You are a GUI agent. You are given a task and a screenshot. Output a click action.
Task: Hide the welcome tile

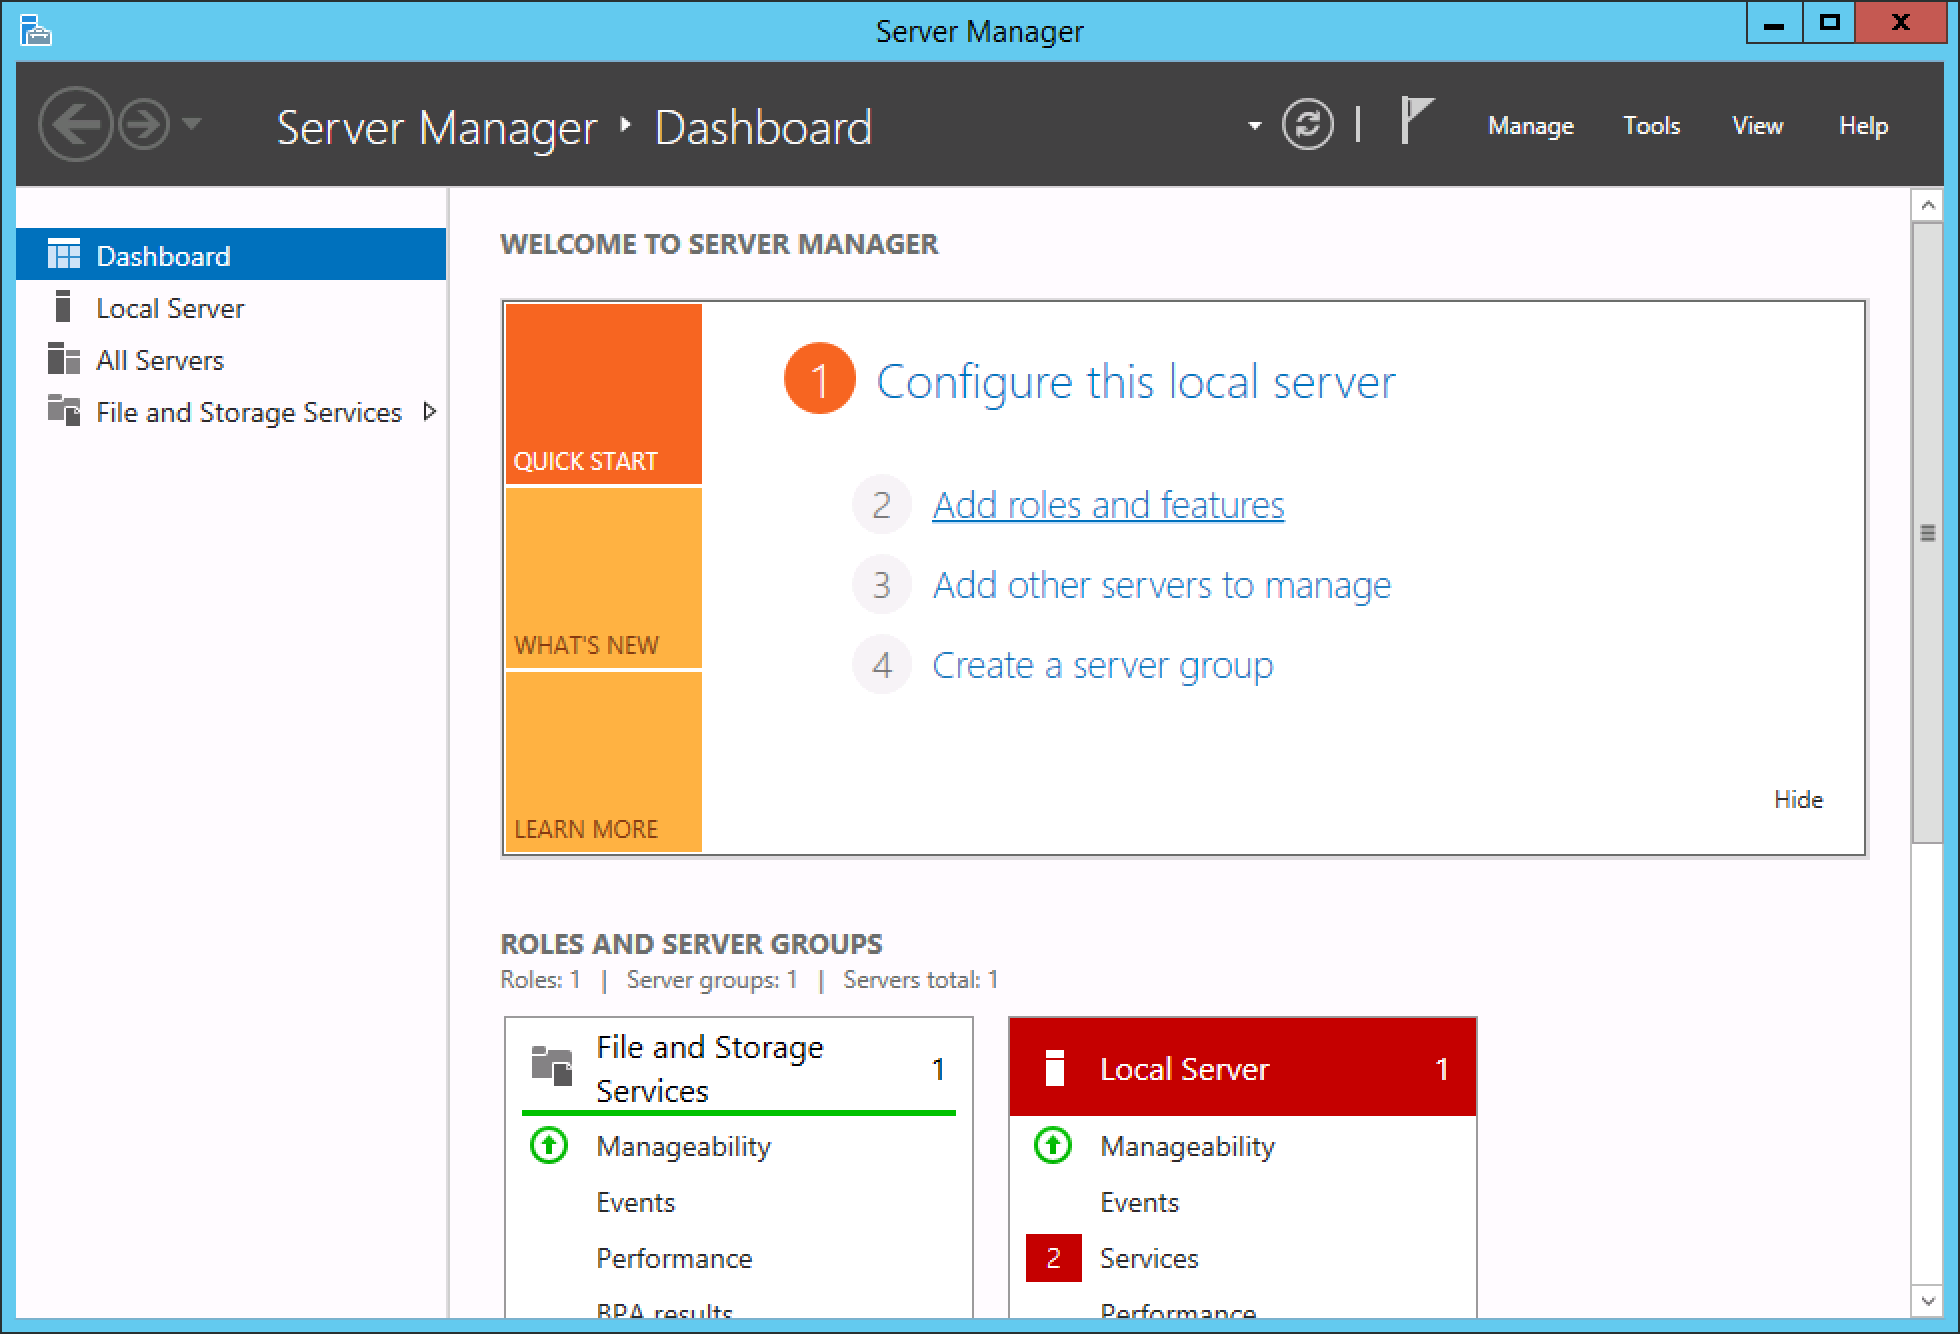[1797, 799]
